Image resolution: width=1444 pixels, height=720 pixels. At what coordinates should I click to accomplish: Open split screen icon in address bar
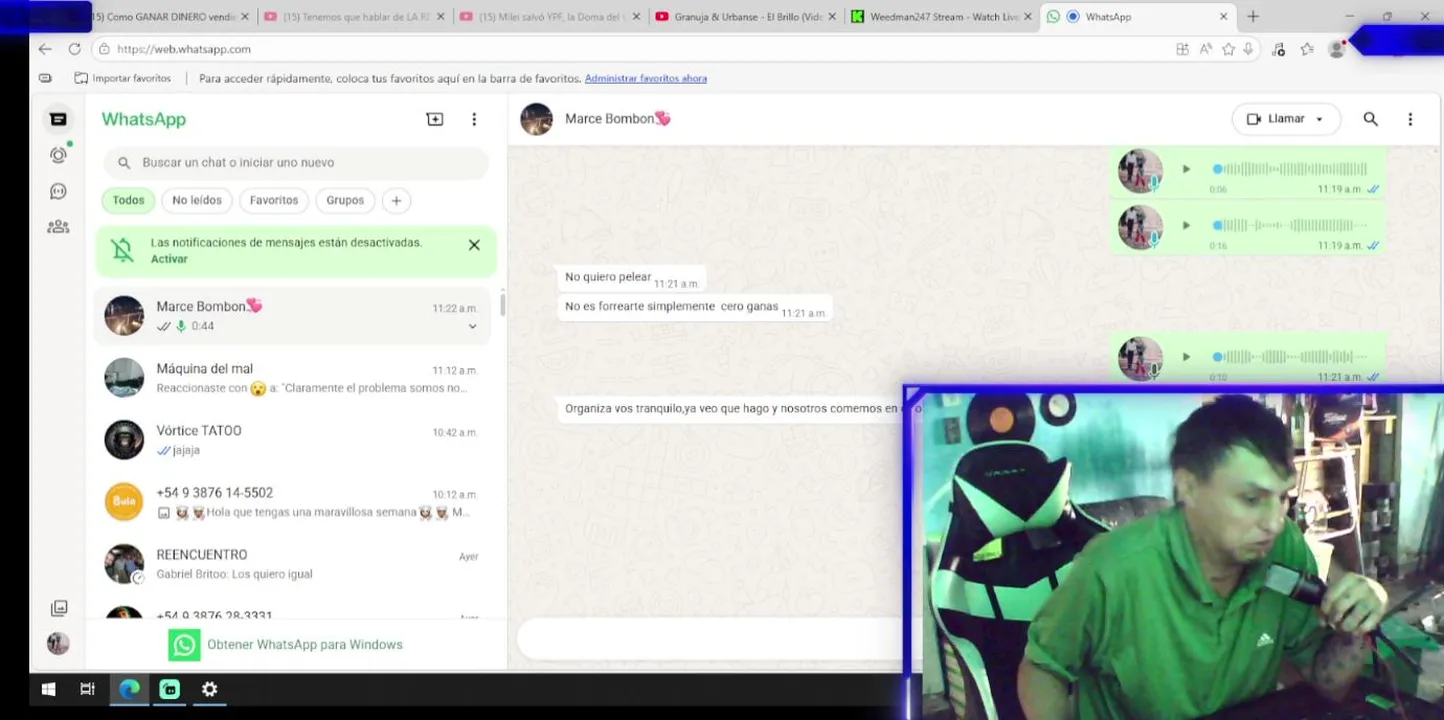[x=1183, y=49]
